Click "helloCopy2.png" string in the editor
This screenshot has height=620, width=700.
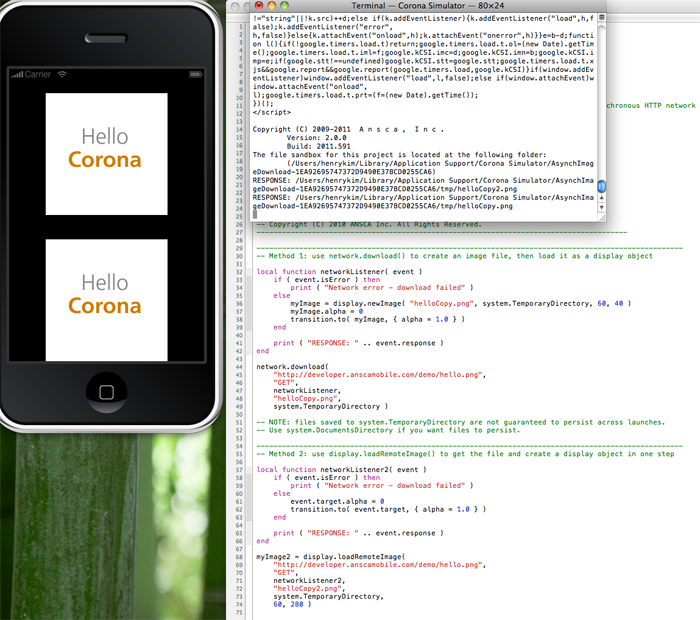pyautogui.click(x=307, y=588)
